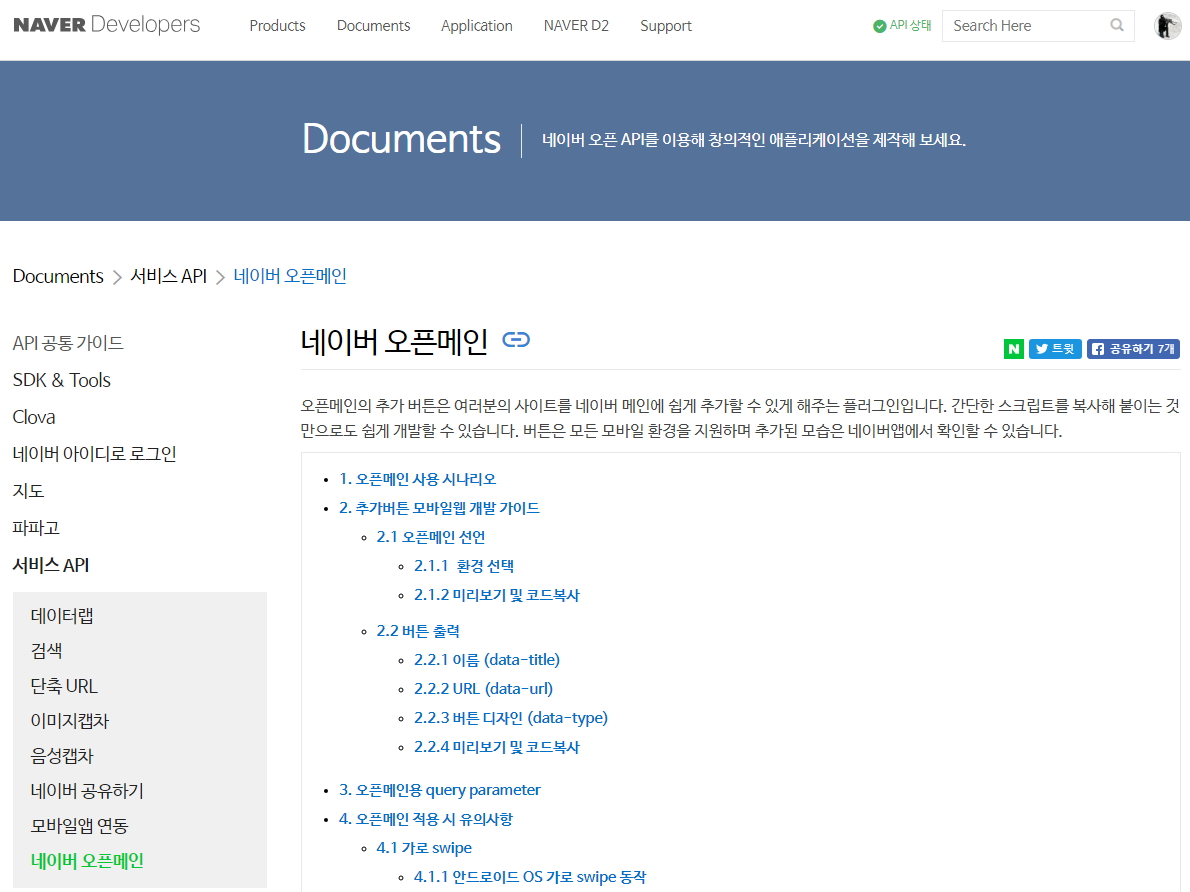The height and width of the screenshot is (892, 1190).
Task: Jump to 2.2.4 미리보기 및 코드복사
Action: (x=497, y=746)
